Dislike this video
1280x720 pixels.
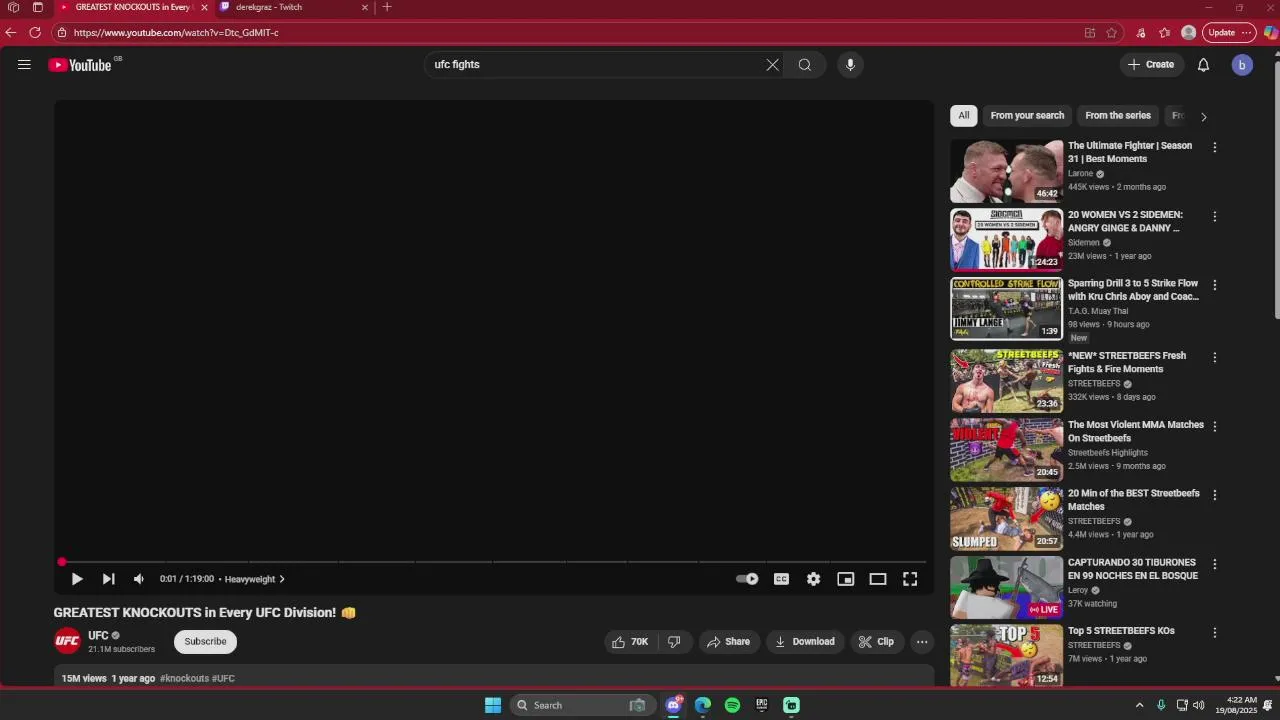(x=674, y=642)
